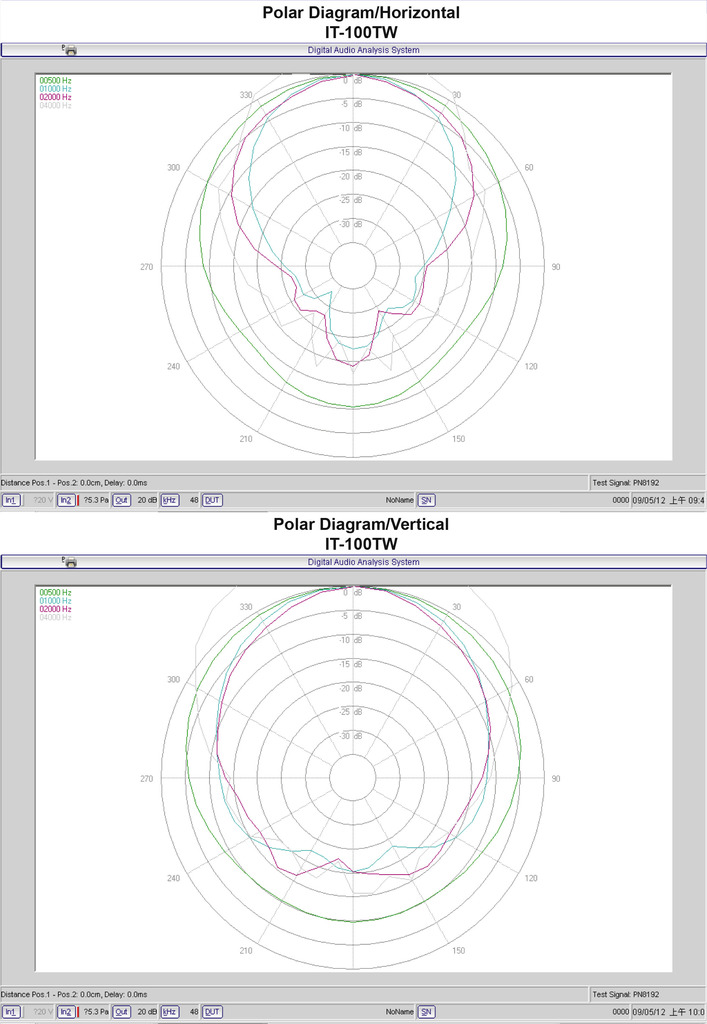Click the Out button in the lower status bar
Viewport: 707px width, 1024px height.
121,1012
